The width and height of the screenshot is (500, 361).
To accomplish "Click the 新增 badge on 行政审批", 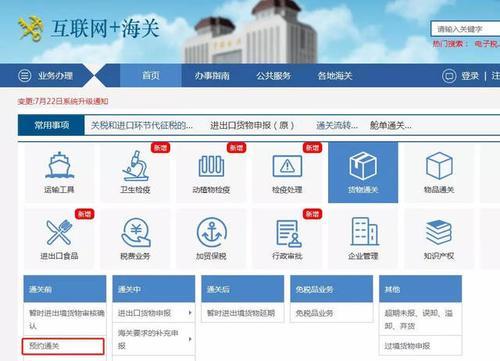I will (x=312, y=214).
